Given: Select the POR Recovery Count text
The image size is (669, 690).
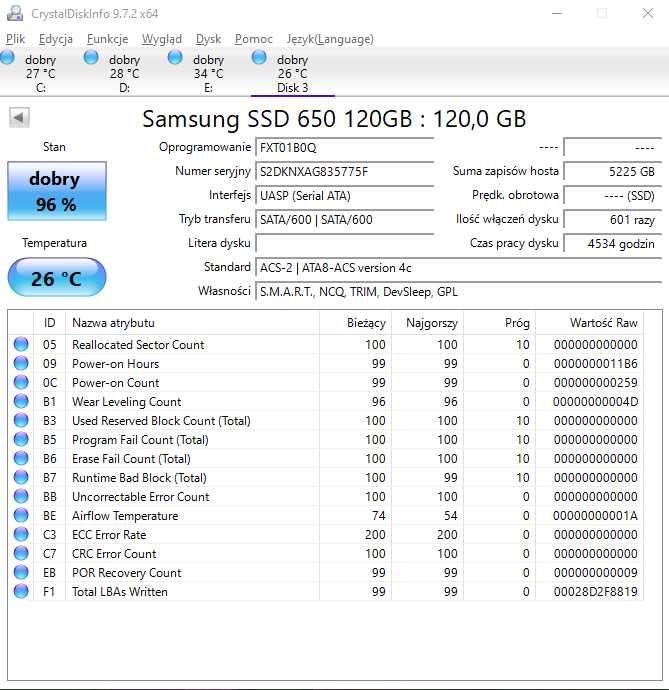Looking at the screenshot, I should coord(127,573).
